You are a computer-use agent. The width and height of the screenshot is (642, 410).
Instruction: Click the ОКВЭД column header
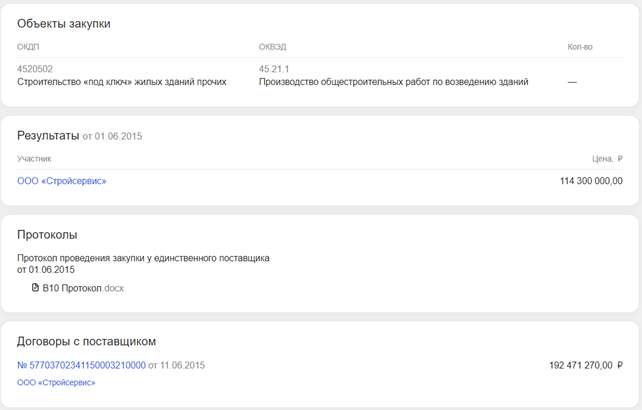point(272,47)
